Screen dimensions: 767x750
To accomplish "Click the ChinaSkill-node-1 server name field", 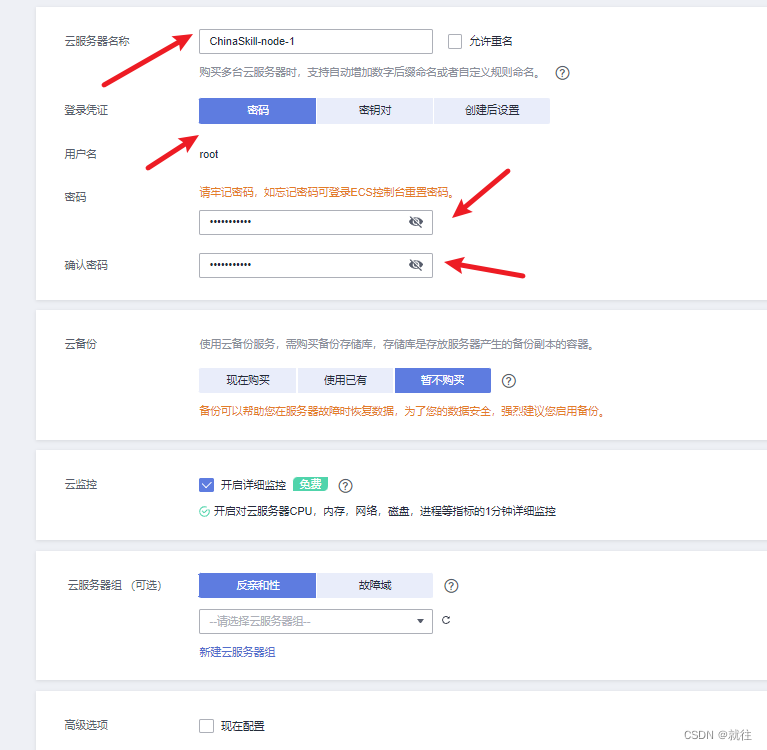I will click(x=316, y=42).
